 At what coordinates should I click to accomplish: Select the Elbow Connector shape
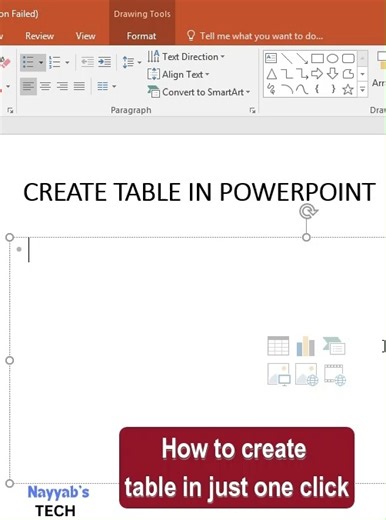[287, 74]
